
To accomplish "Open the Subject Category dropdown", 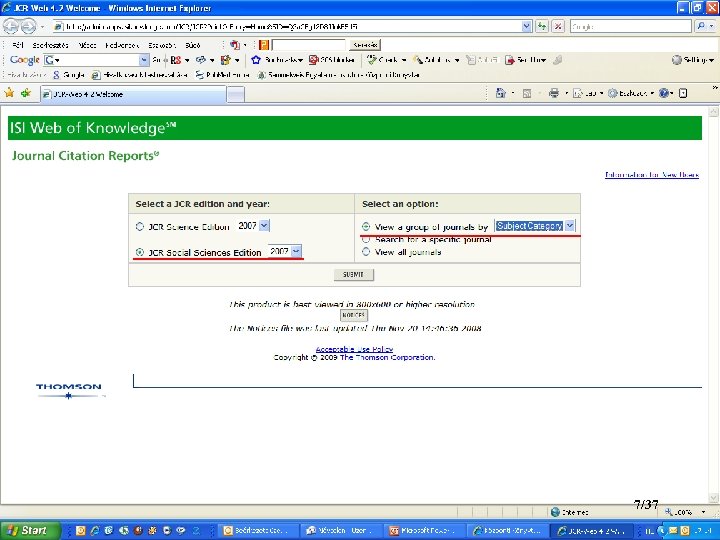I will coord(569,225).
